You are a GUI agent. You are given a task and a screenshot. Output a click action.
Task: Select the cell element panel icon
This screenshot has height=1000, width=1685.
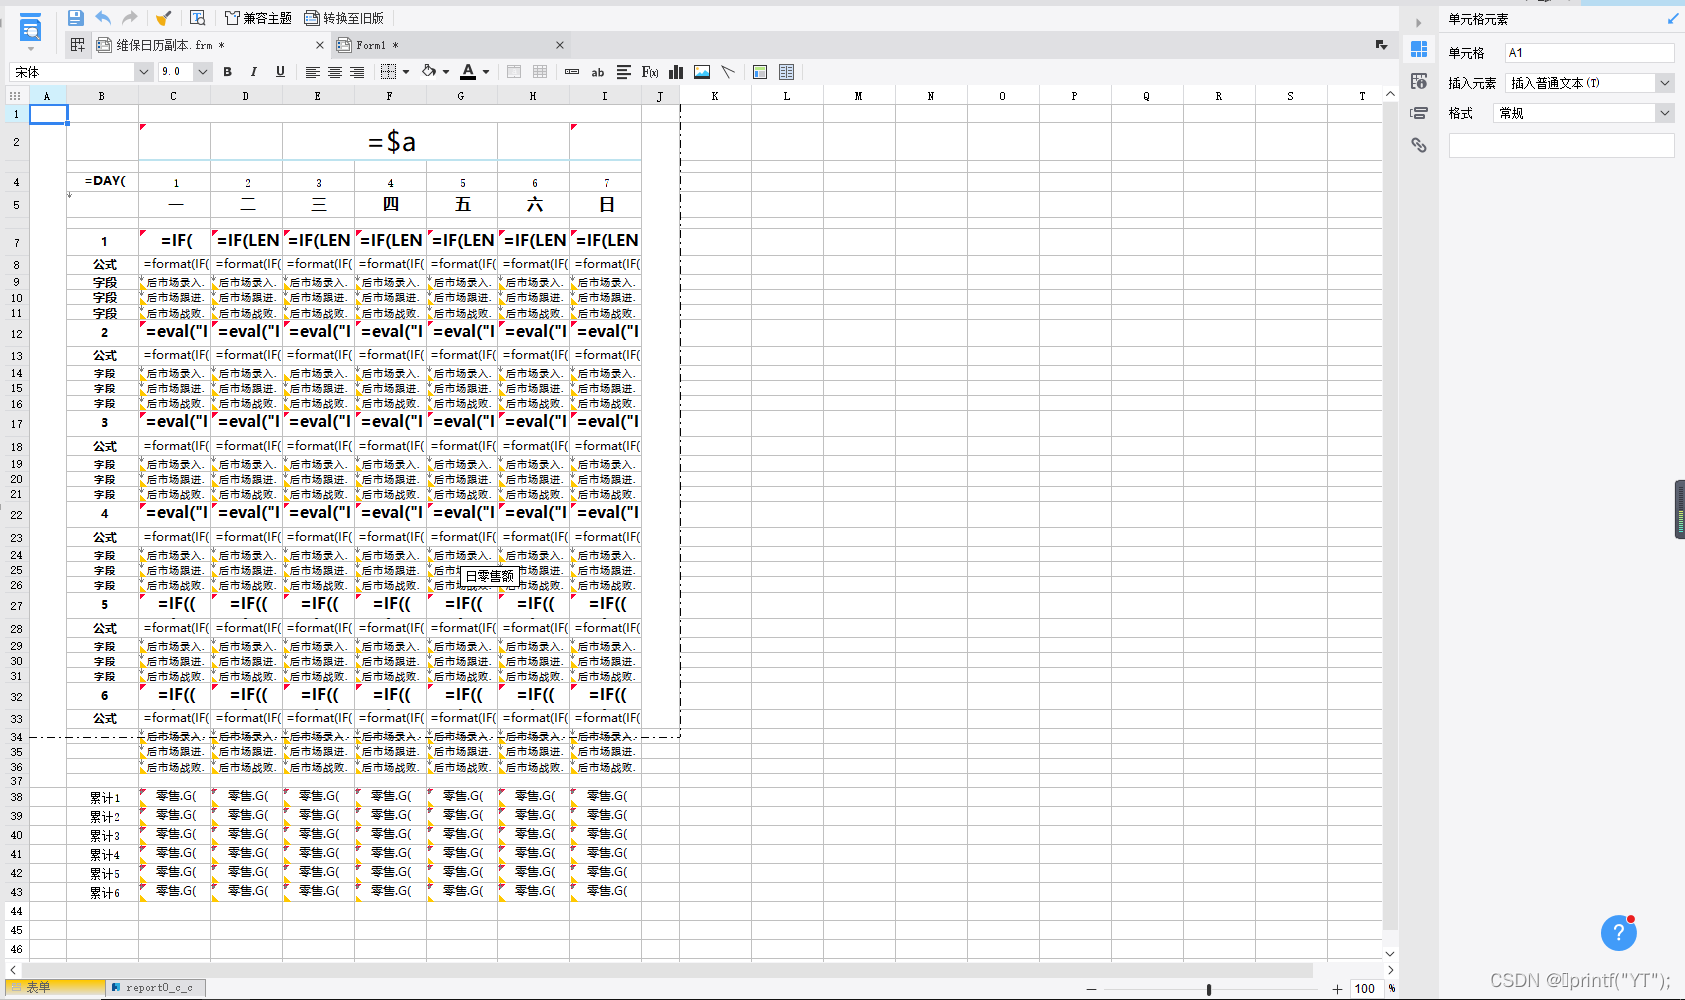1418,49
